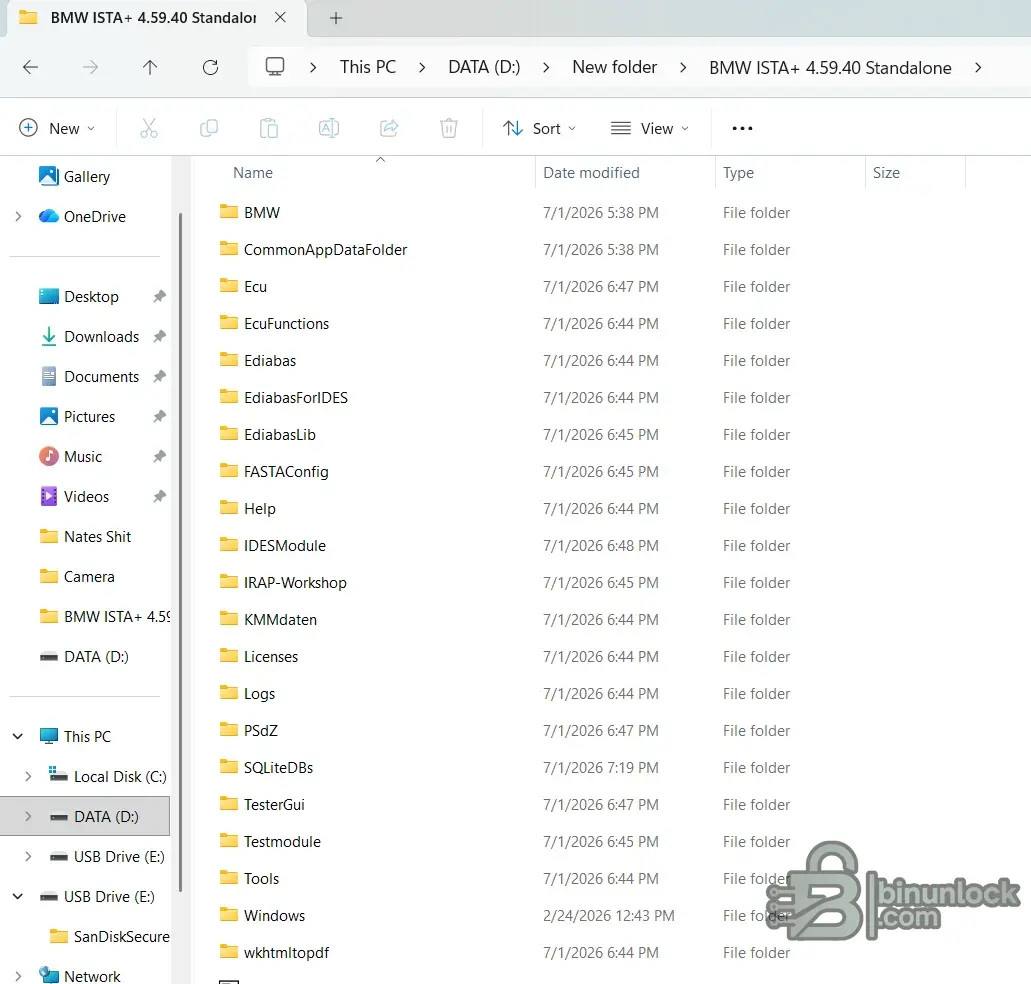
Task: Open the Sort dropdown menu
Action: click(x=540, y=128)
